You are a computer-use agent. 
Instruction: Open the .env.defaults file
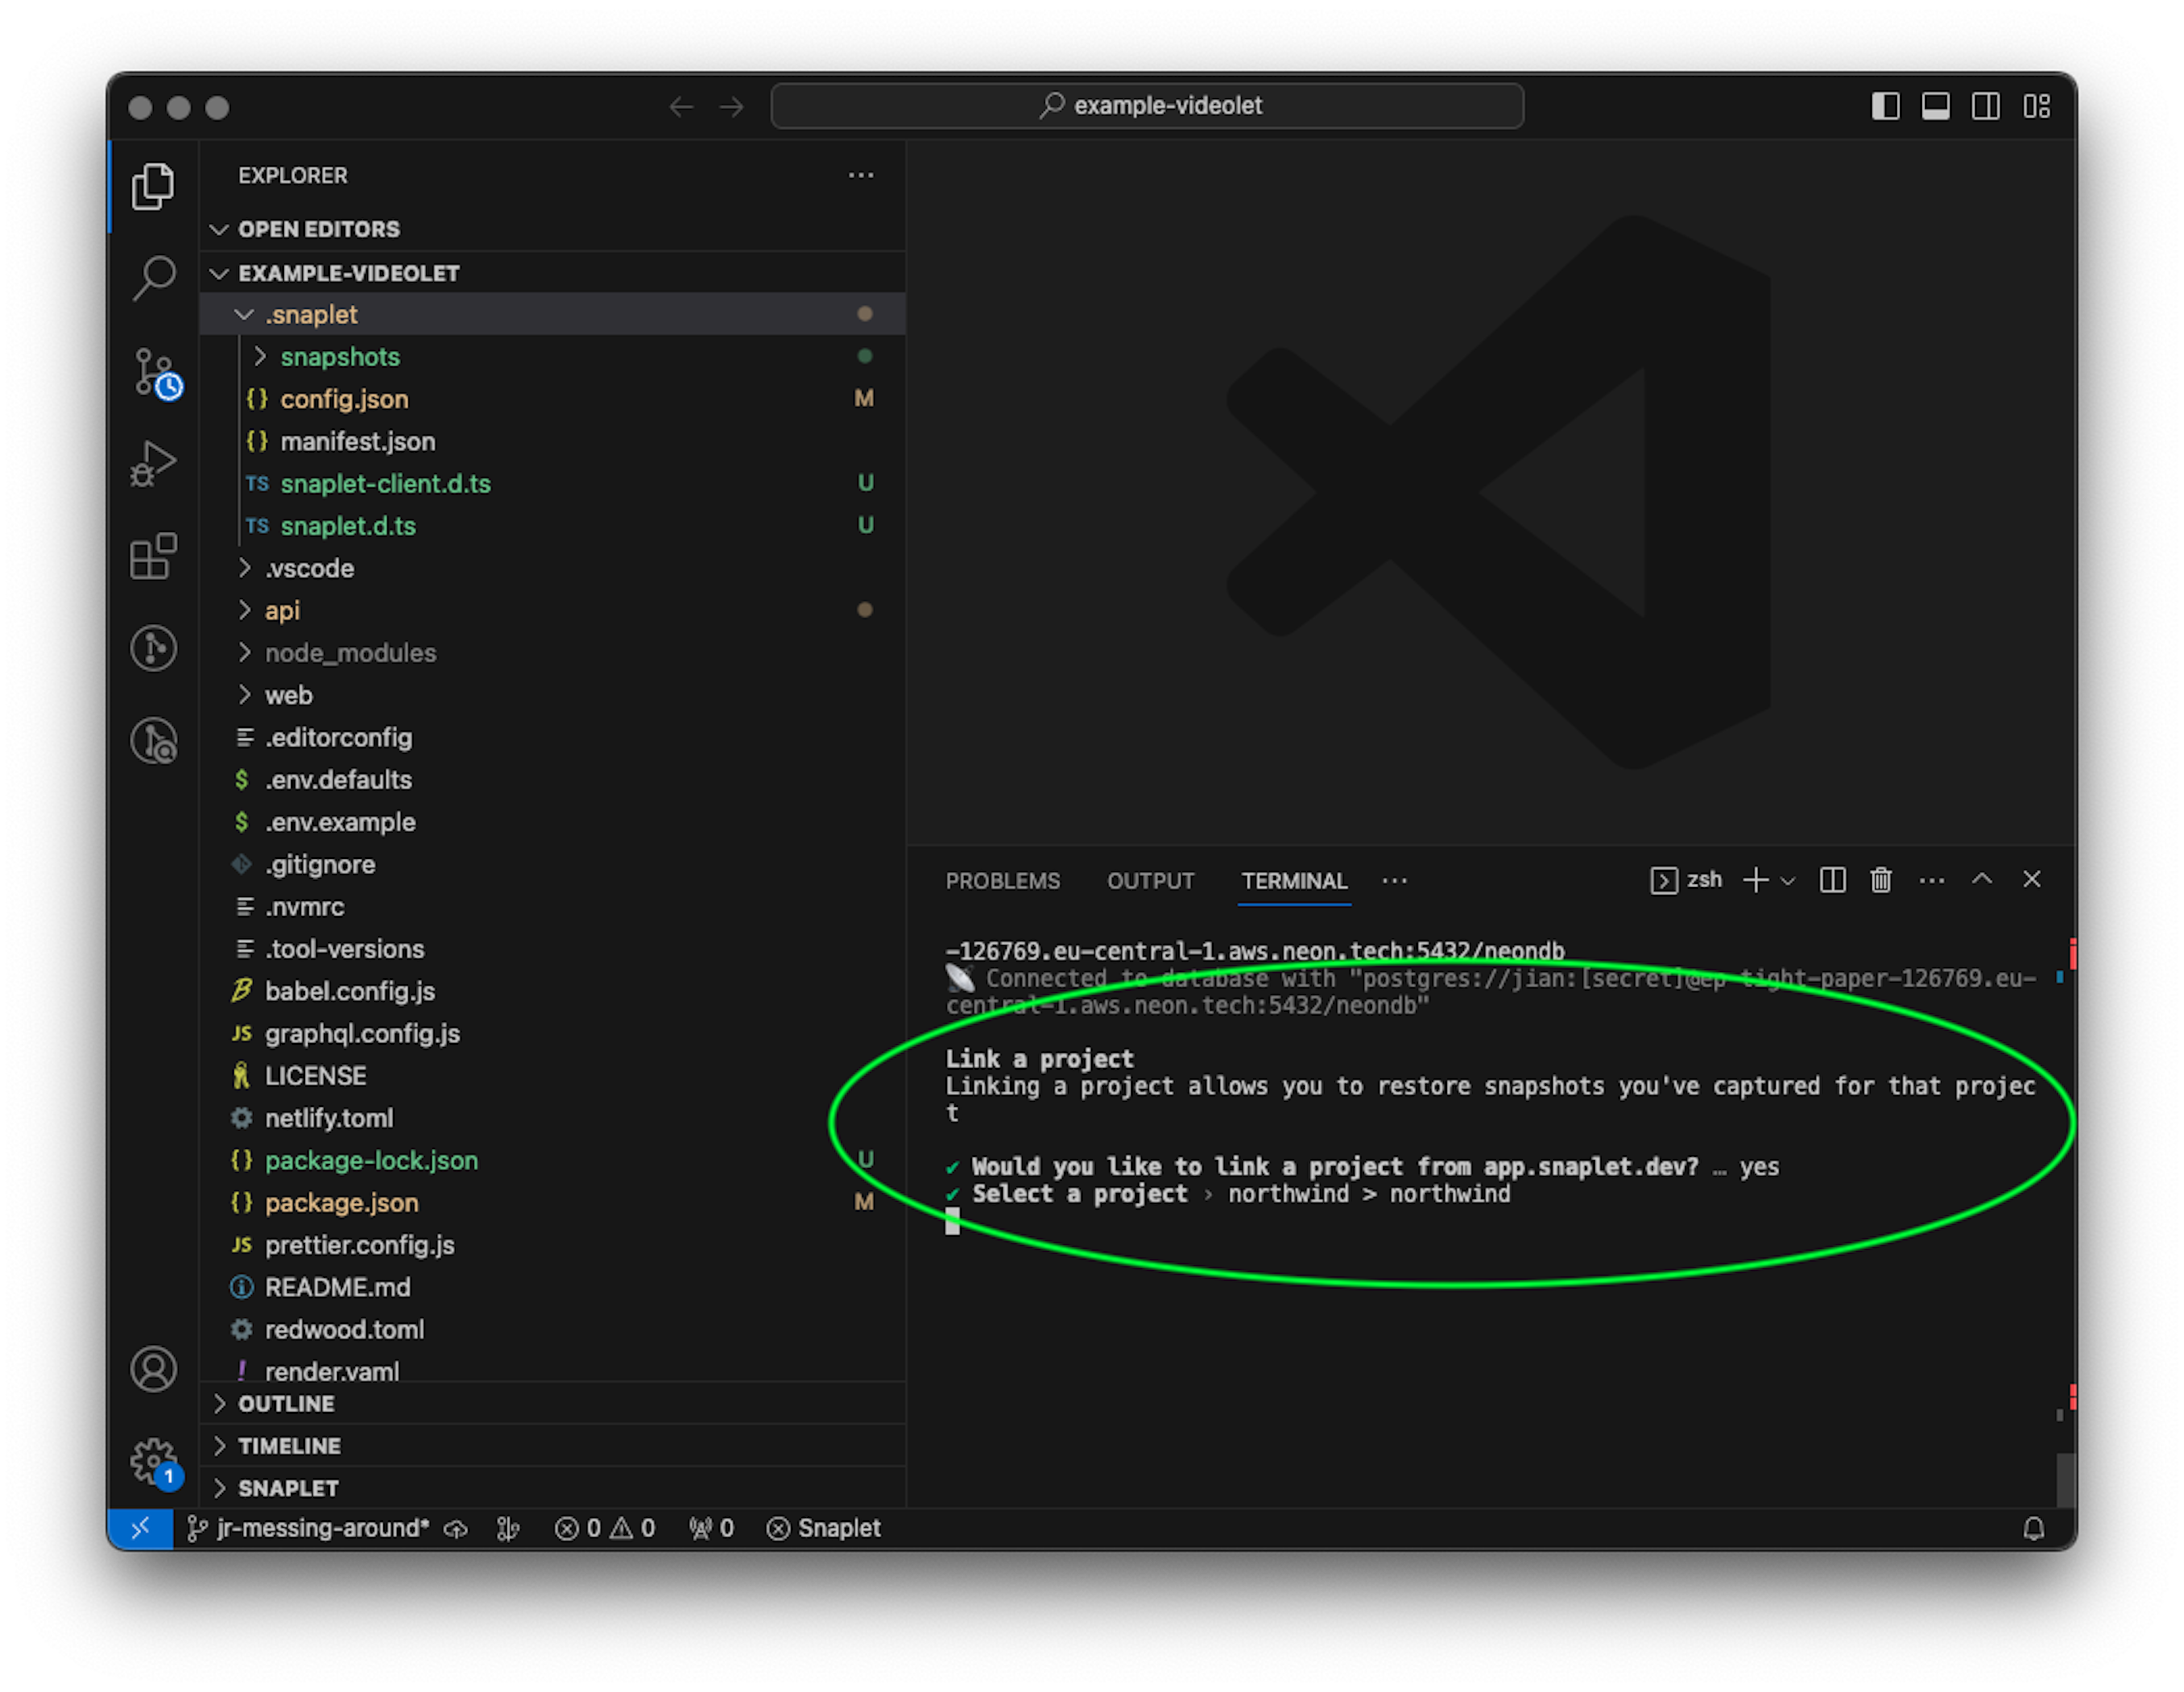click(552, 780)
